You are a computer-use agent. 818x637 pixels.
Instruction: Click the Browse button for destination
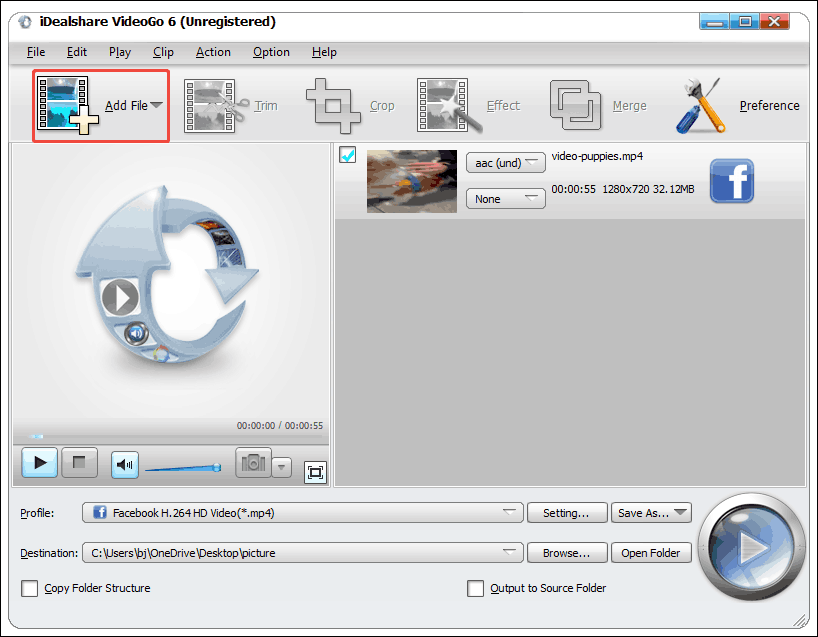click(566, 552)
